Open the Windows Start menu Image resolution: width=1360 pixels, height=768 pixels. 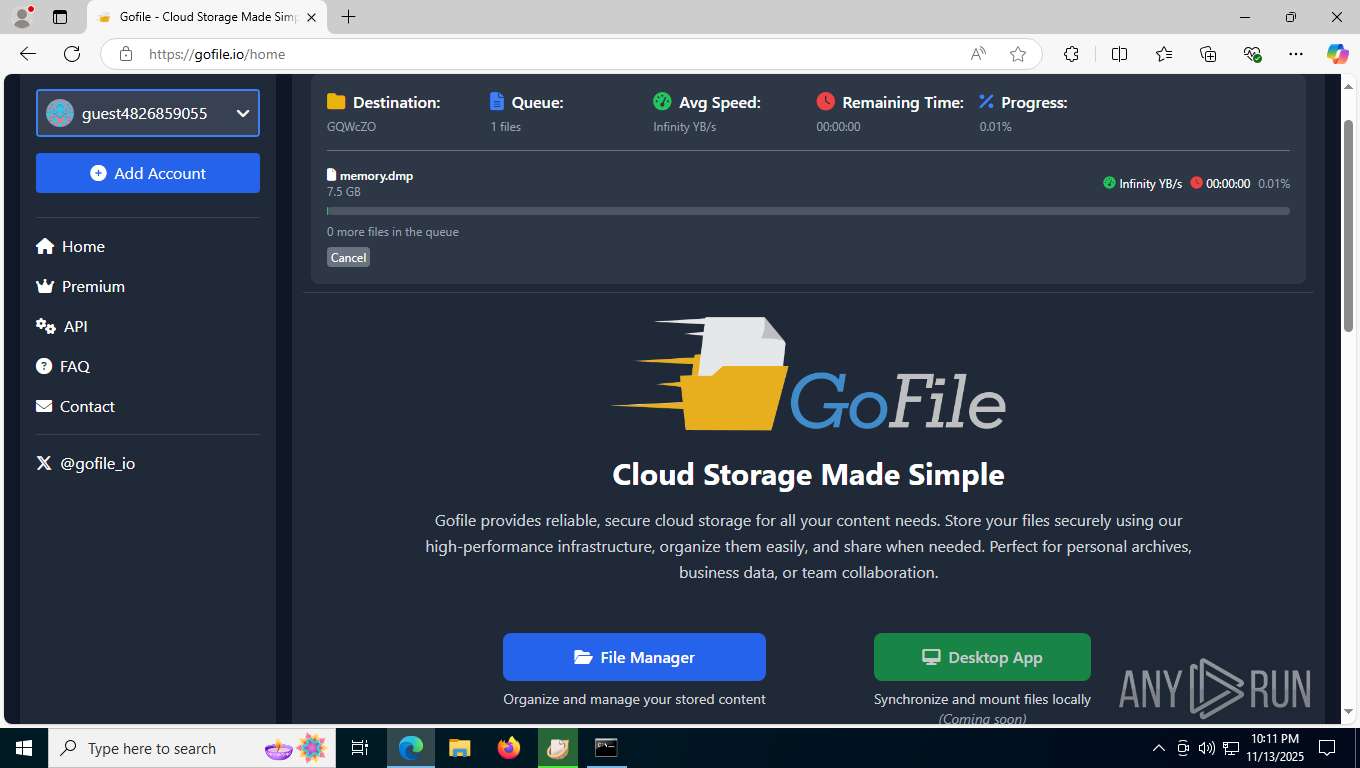pos(23,748)
